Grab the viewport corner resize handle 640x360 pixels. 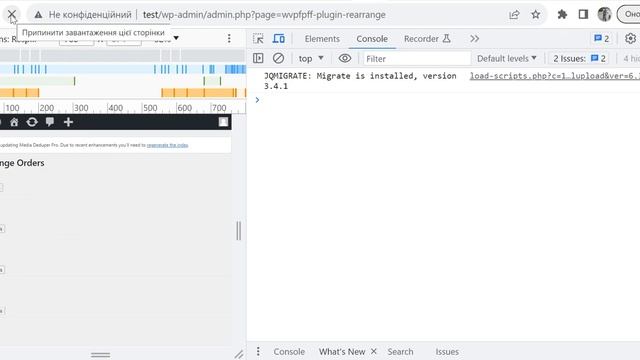(239, 354)
